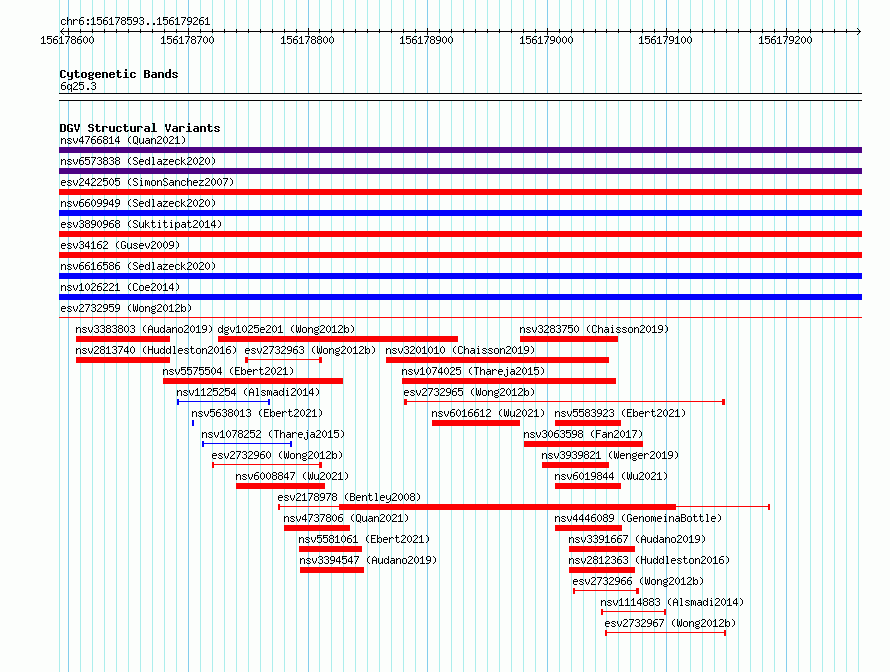
Task: Select nsv1125254 (Alsmadi2014) blue line
Action: coord(224,402)
